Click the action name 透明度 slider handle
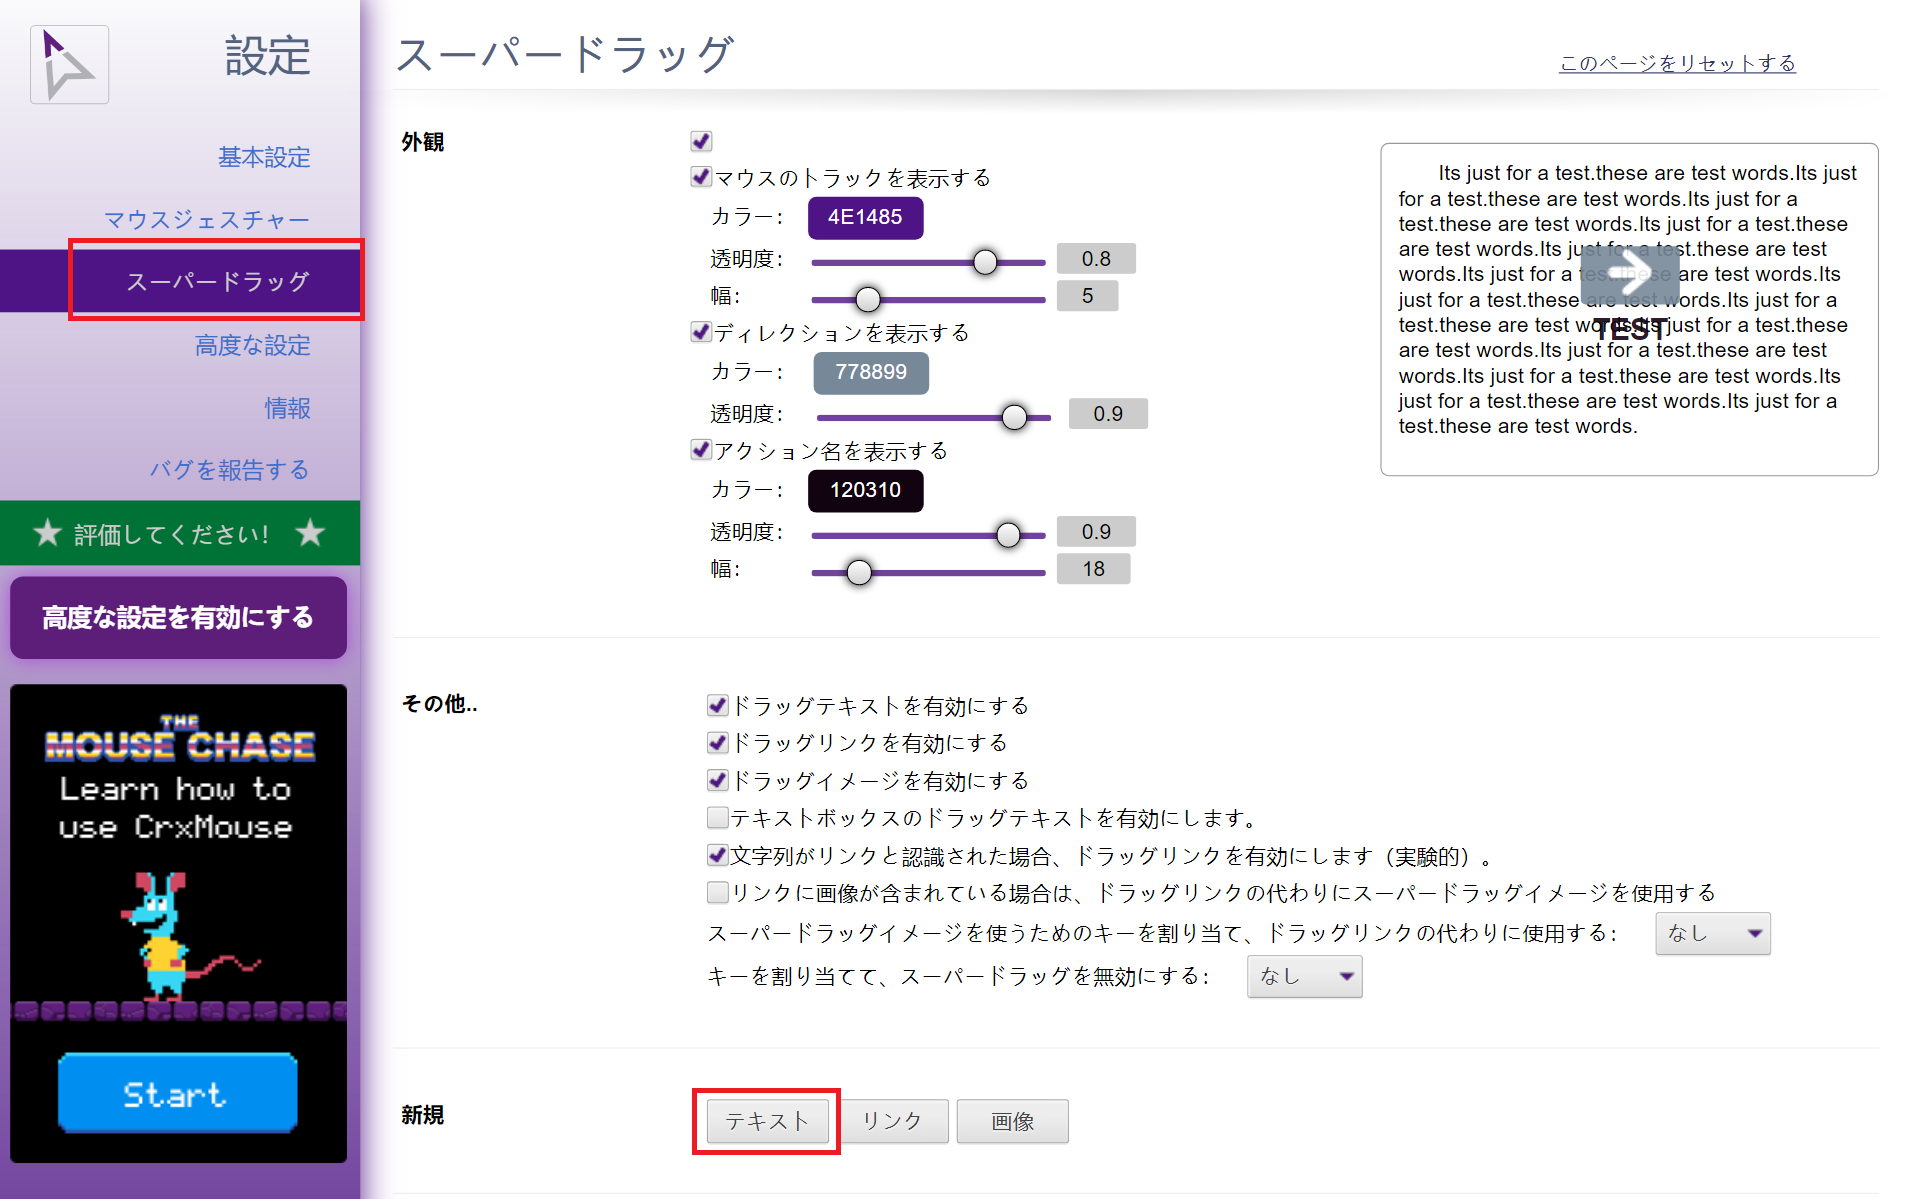The height and width of the screenshot is (1199, 1913). pos(1008,535)
